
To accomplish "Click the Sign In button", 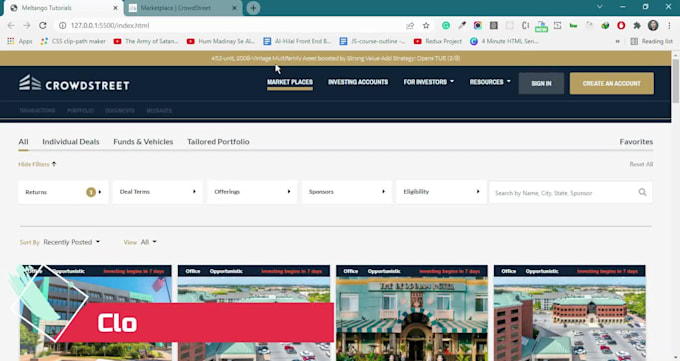I will (541, 83).
